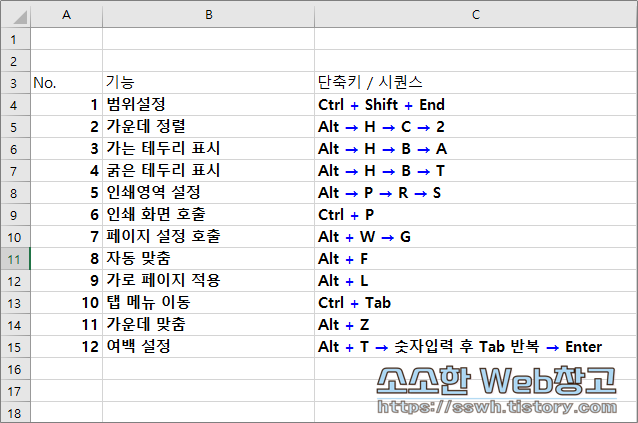Image resolution: width=638 pixels, height=423 pixels.
Task: Click the 'Alt → H → C → 2' cell
Action: point(476,127)
